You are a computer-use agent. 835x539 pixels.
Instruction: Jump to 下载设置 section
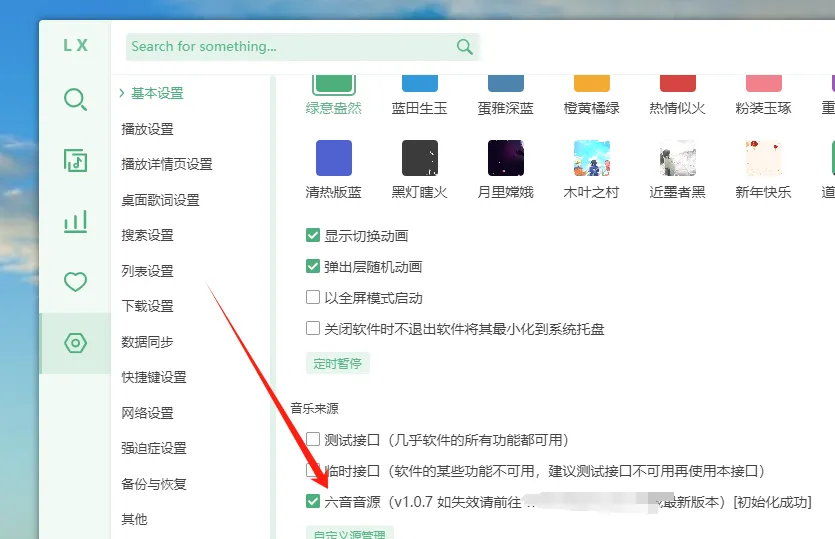148,306
